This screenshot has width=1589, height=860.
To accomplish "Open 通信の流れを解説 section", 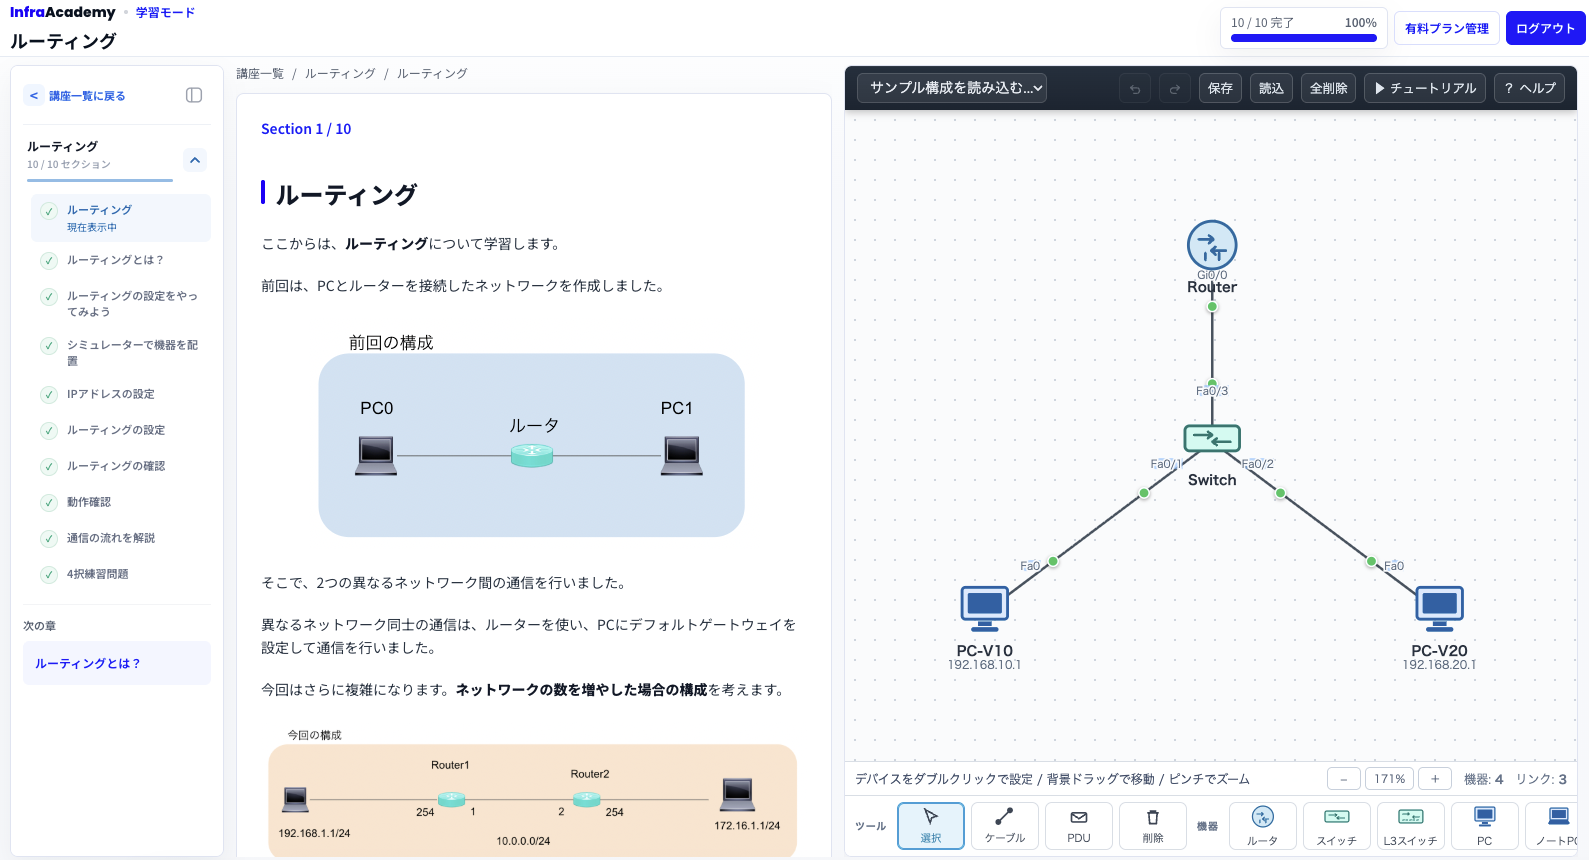I will (x=121, y=538).
